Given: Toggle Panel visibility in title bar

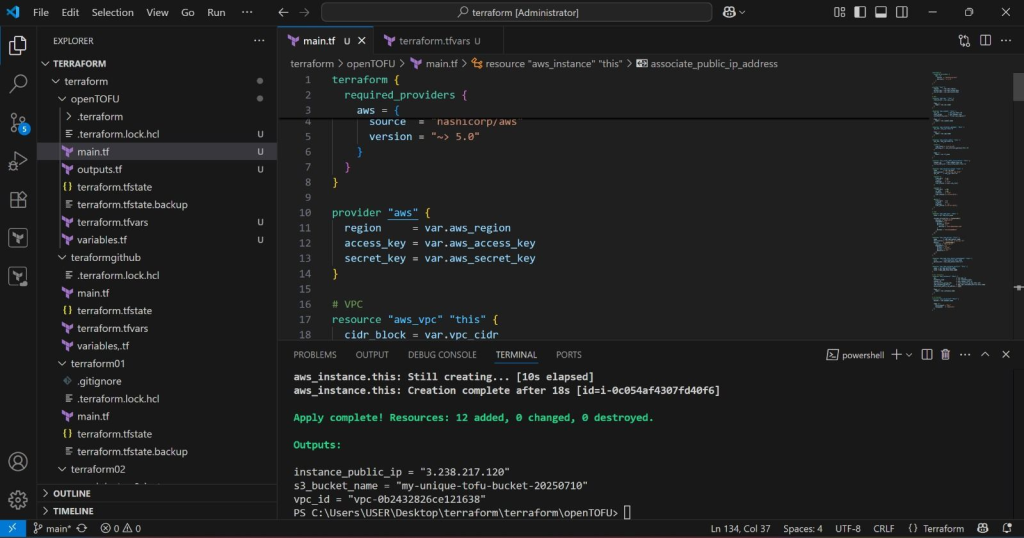Looking at the screenshot, I should pos(881,12).
